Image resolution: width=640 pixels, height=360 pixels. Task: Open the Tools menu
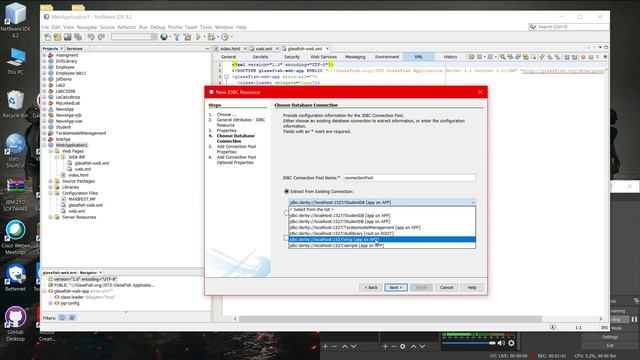pos(206,27)
